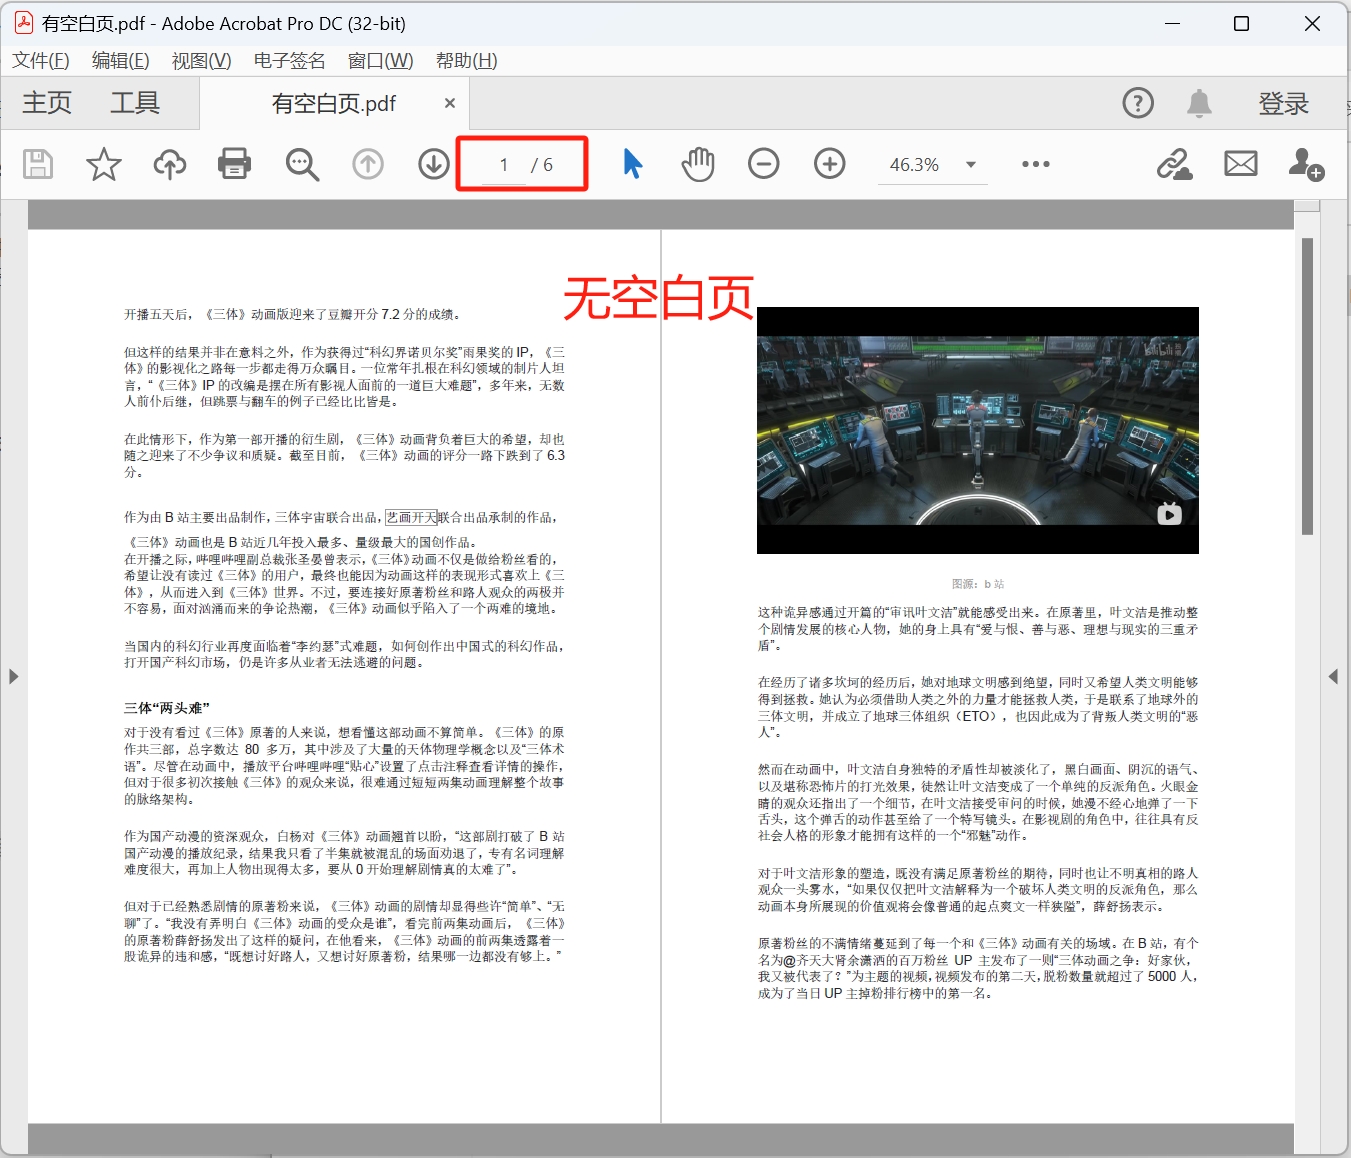
Task: Zoom in on the page view
Action: (829, 164)
